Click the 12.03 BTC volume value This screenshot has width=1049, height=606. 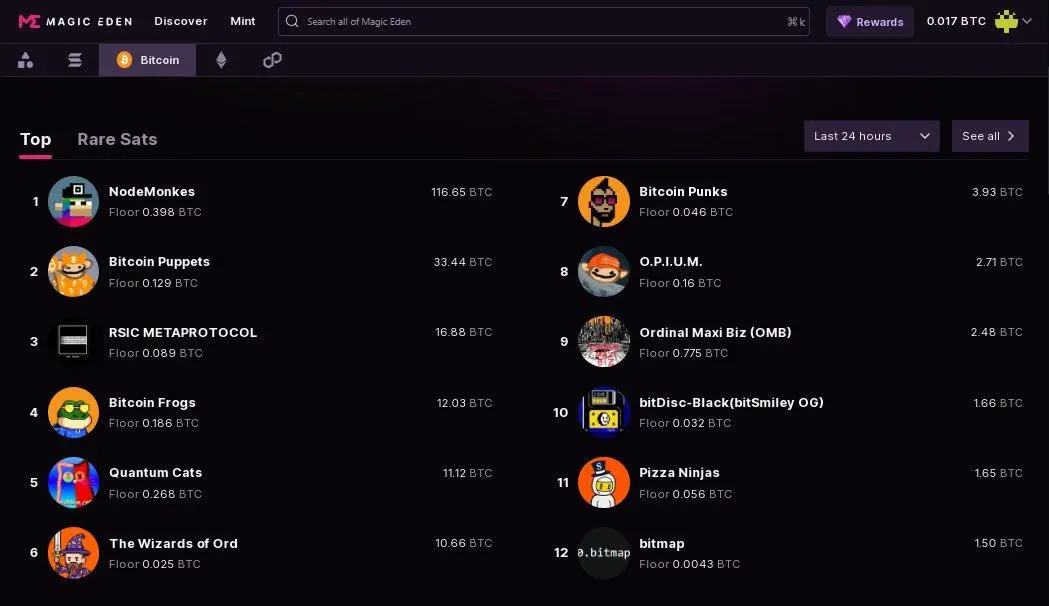pyautogui.click(x=464, y=403)
